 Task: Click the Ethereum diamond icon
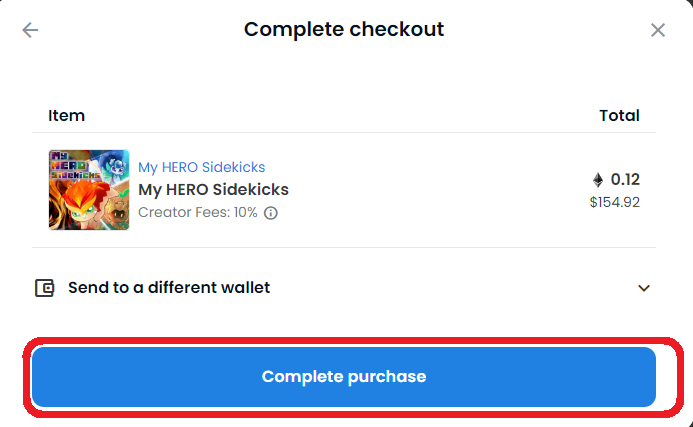point(598,179)
